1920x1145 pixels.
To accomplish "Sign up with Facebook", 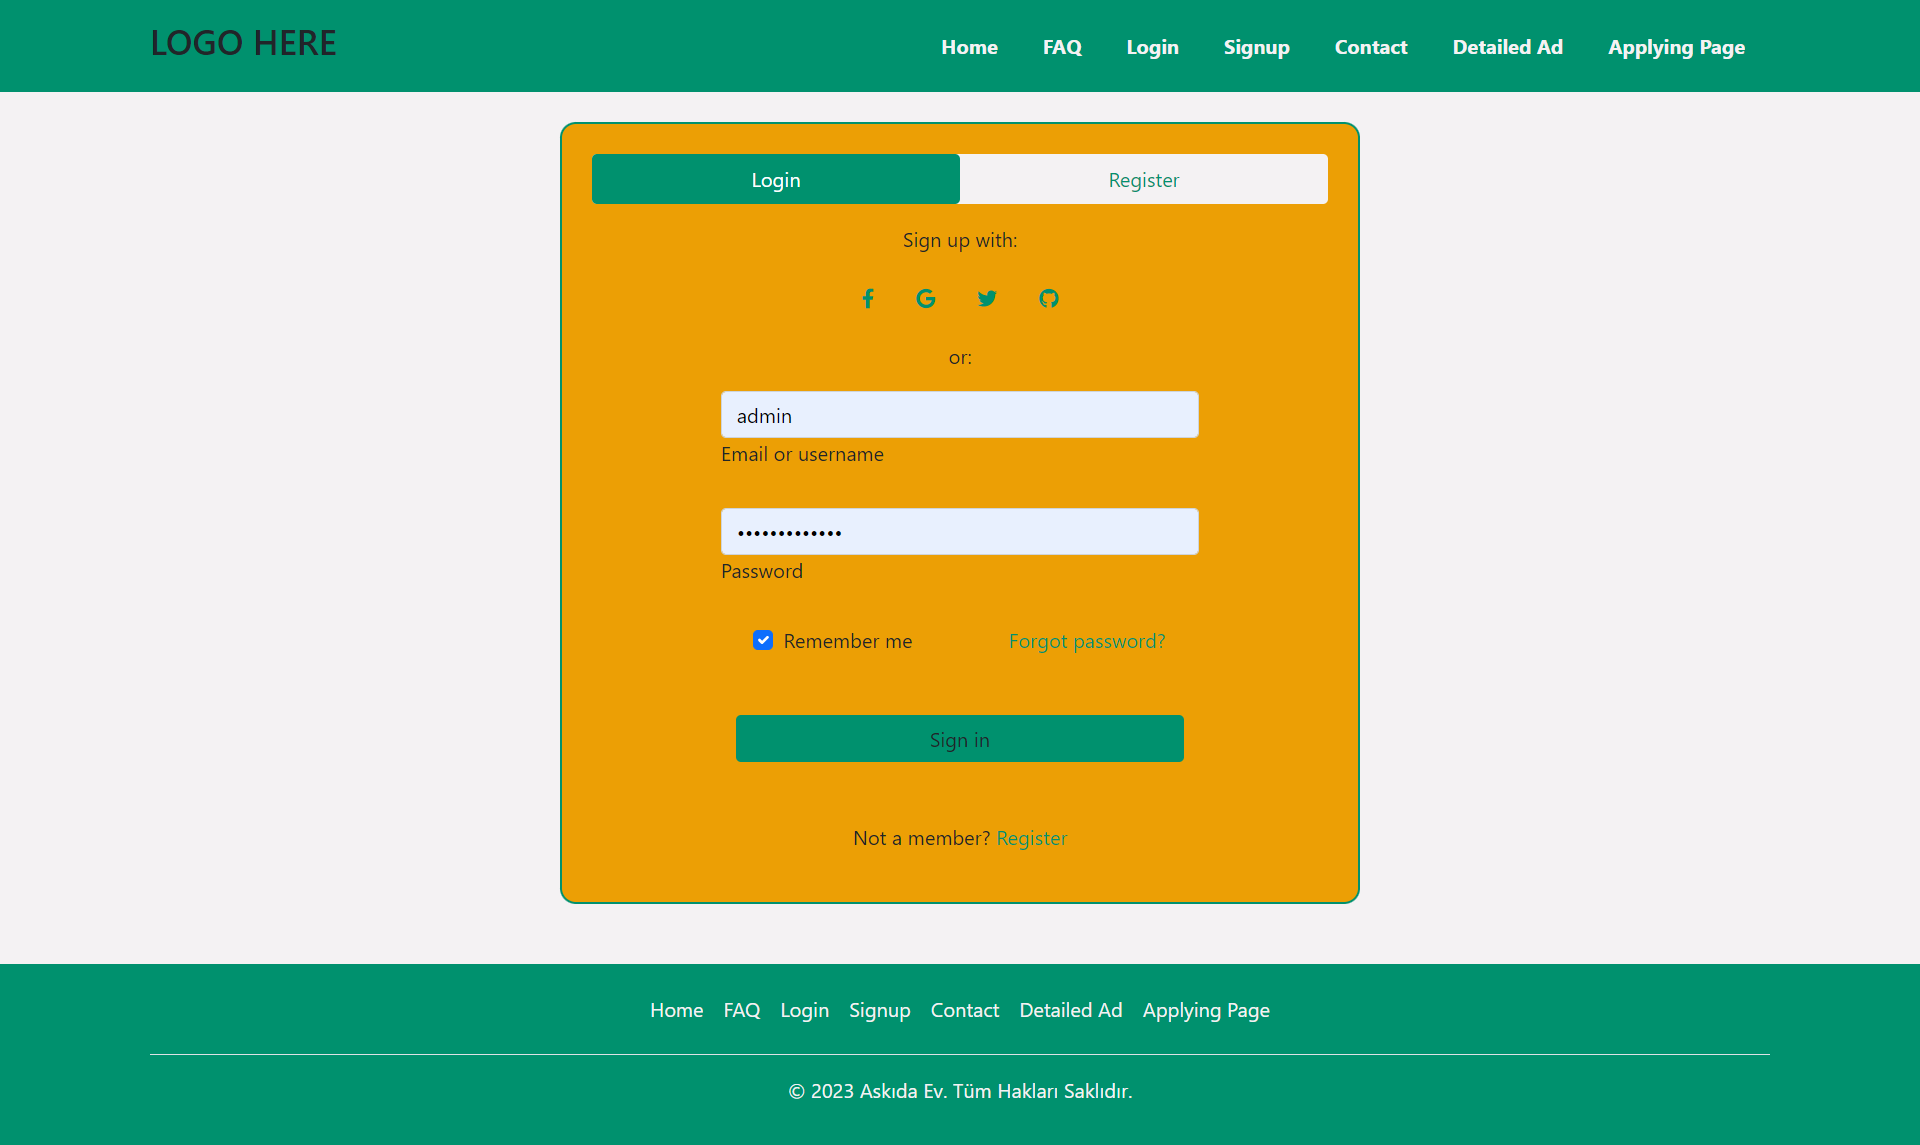I will click(868, 298).
